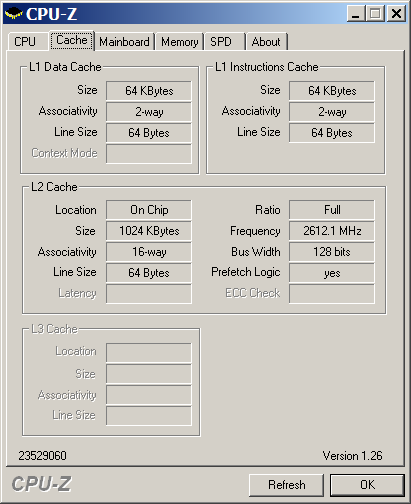Click the 'L1 Data Cache' group label

click(x=65, y=67)
